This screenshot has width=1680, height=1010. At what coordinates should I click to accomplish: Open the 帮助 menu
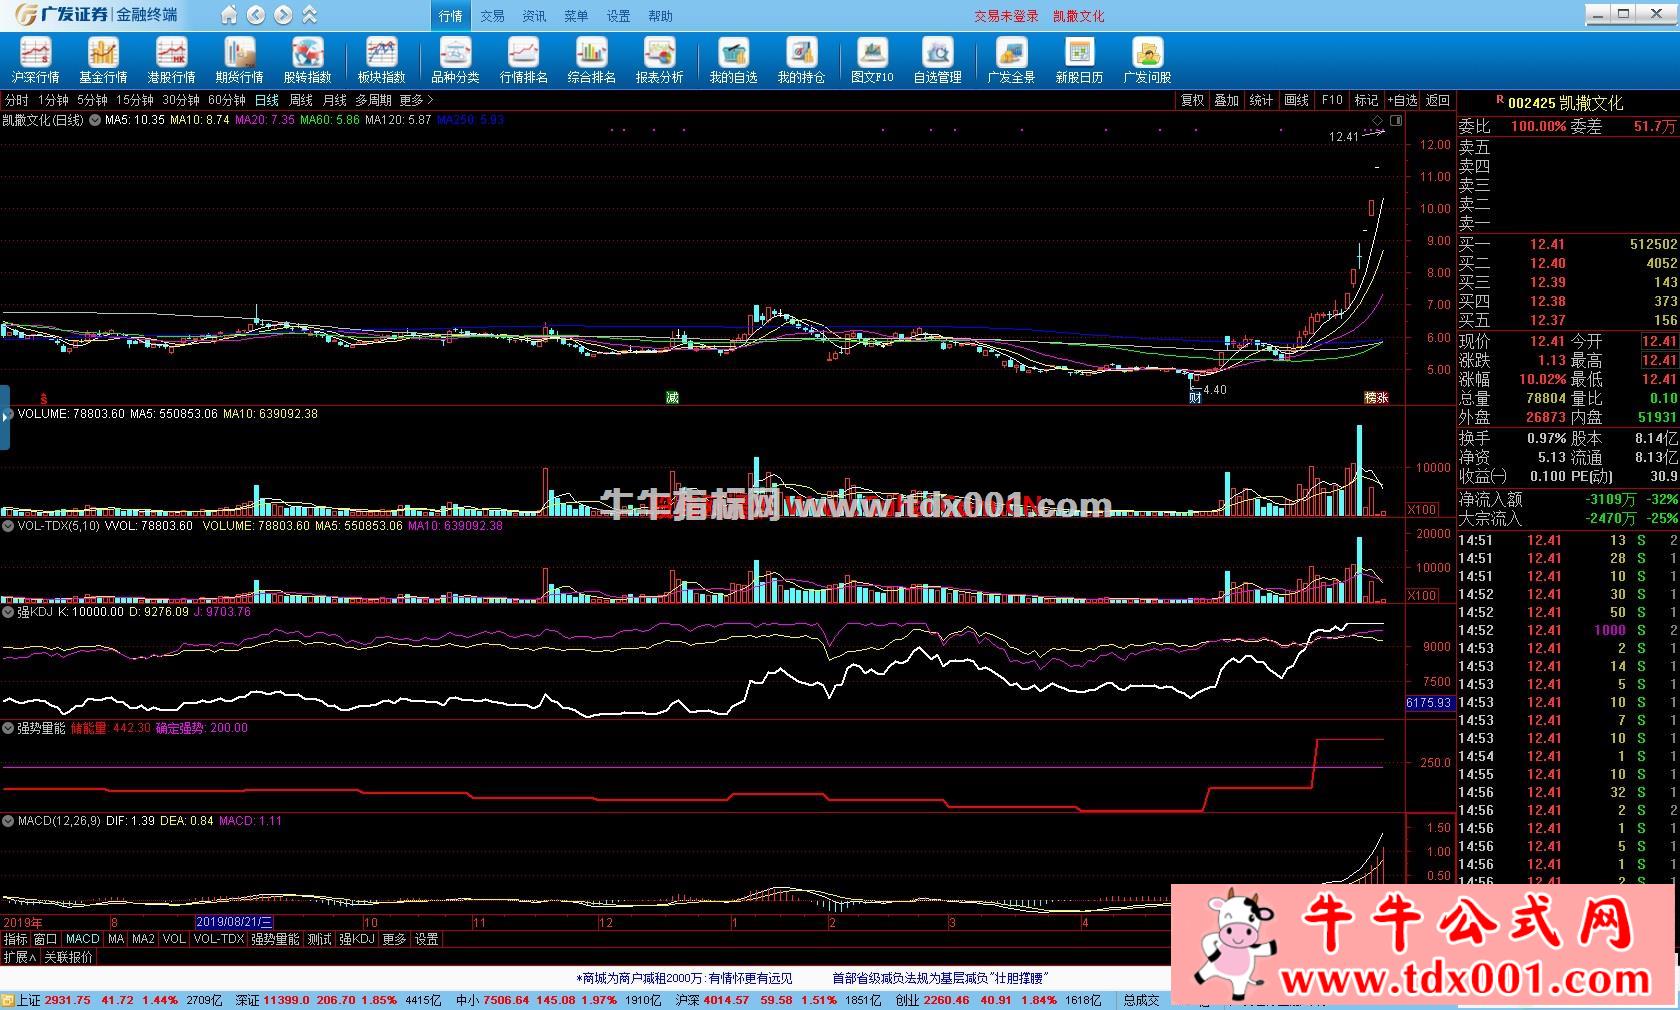(x=660, y=16)
